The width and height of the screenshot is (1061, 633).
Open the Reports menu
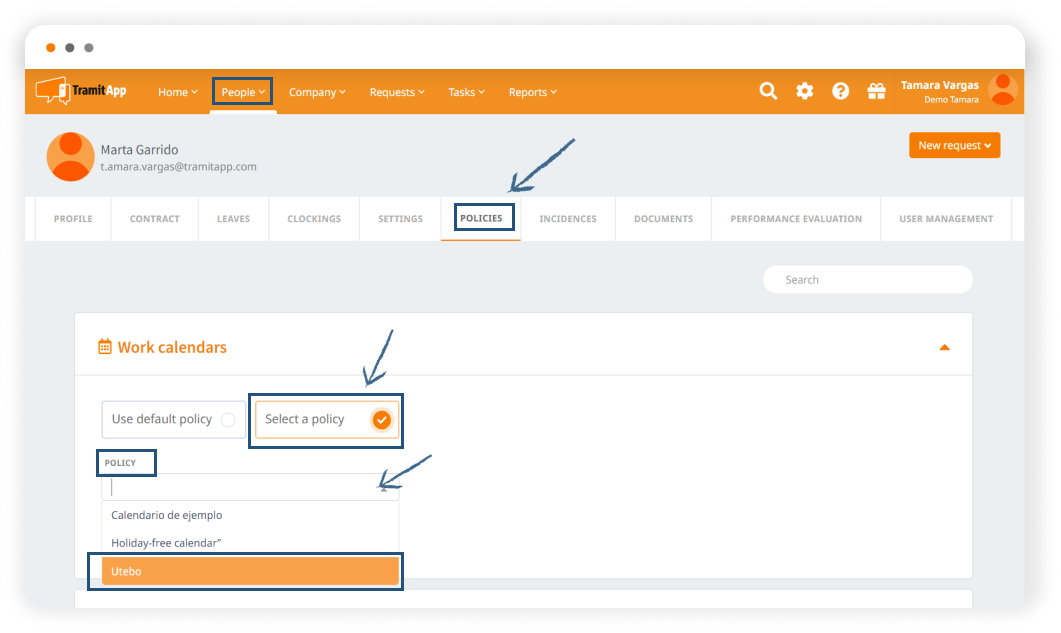(532, 92)
